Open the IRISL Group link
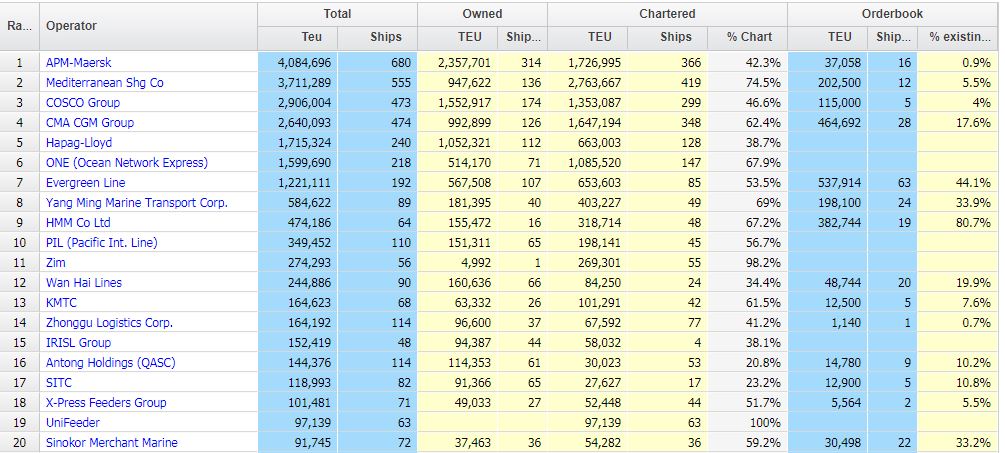Image resolution: width=1005 pixels, height=453 pixels. (x=78, y=343)
